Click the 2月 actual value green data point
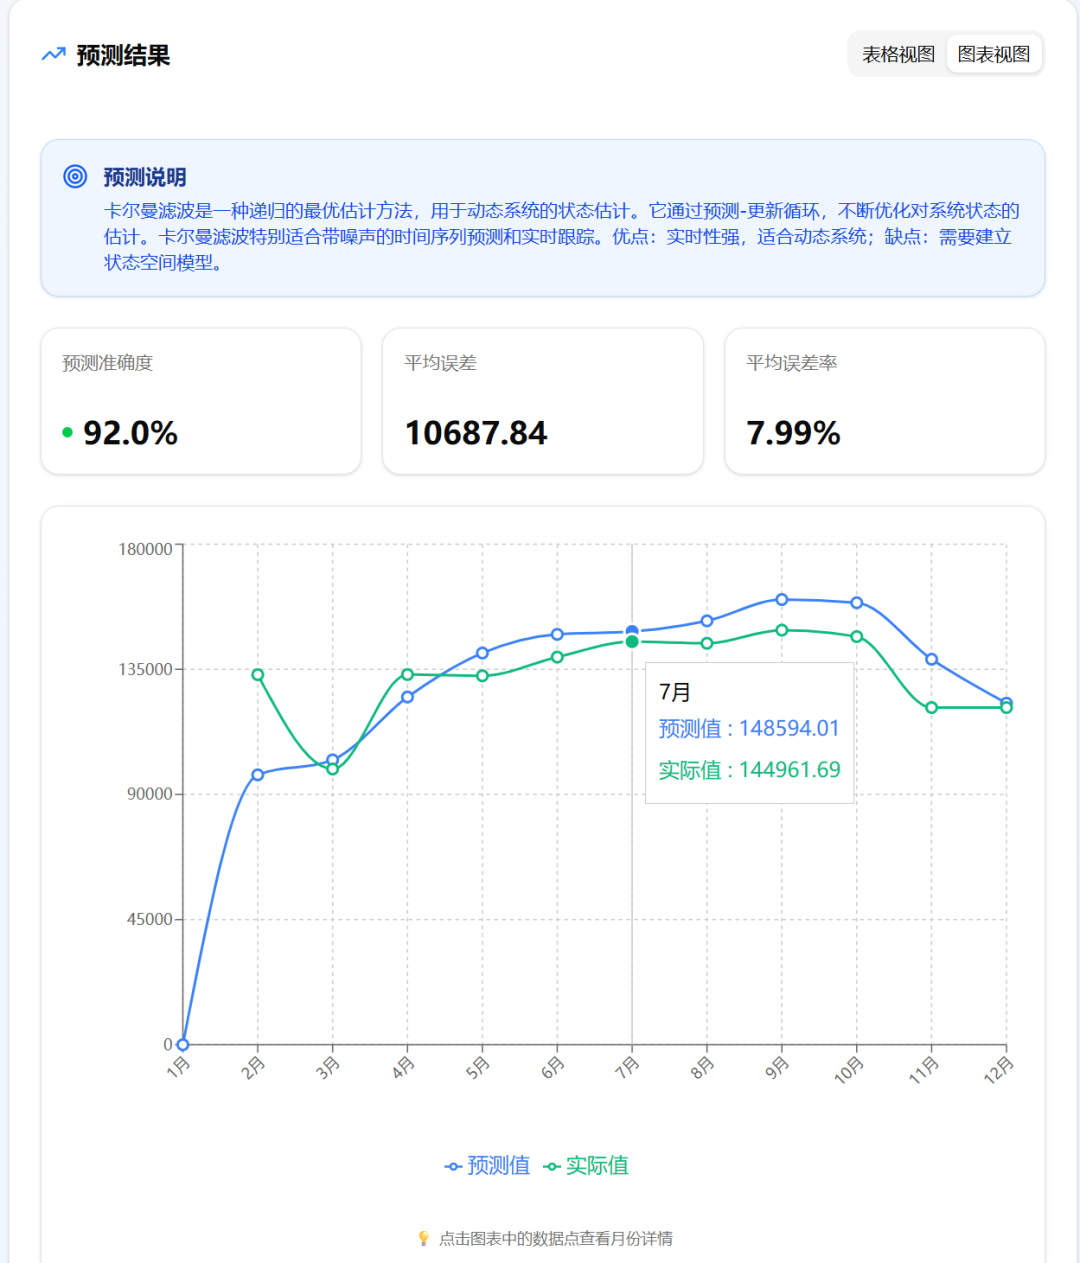The image size is (1080, 1263). (x=258, y=675)
